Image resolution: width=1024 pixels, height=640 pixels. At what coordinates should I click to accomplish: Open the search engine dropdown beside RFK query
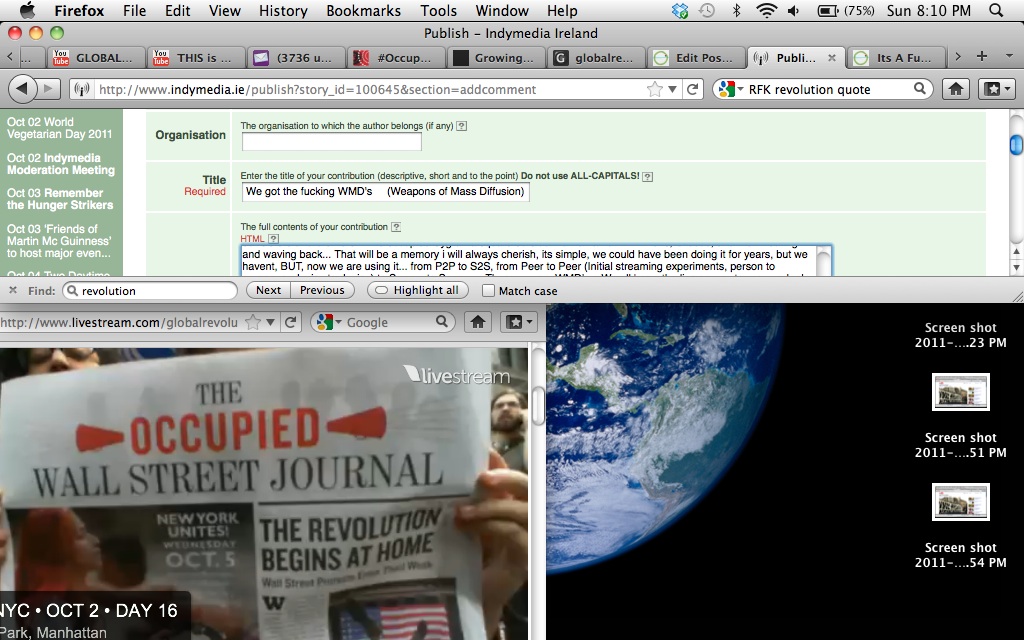point(731,89)
